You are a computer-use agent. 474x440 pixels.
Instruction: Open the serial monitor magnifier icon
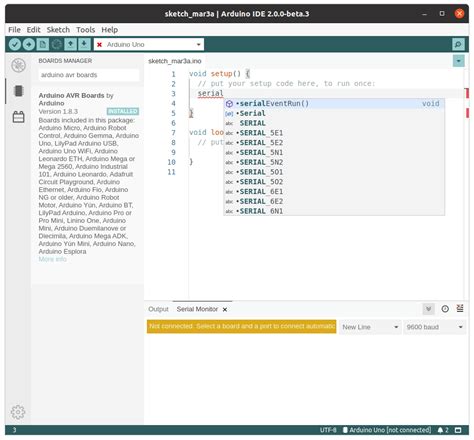point(458,44)
